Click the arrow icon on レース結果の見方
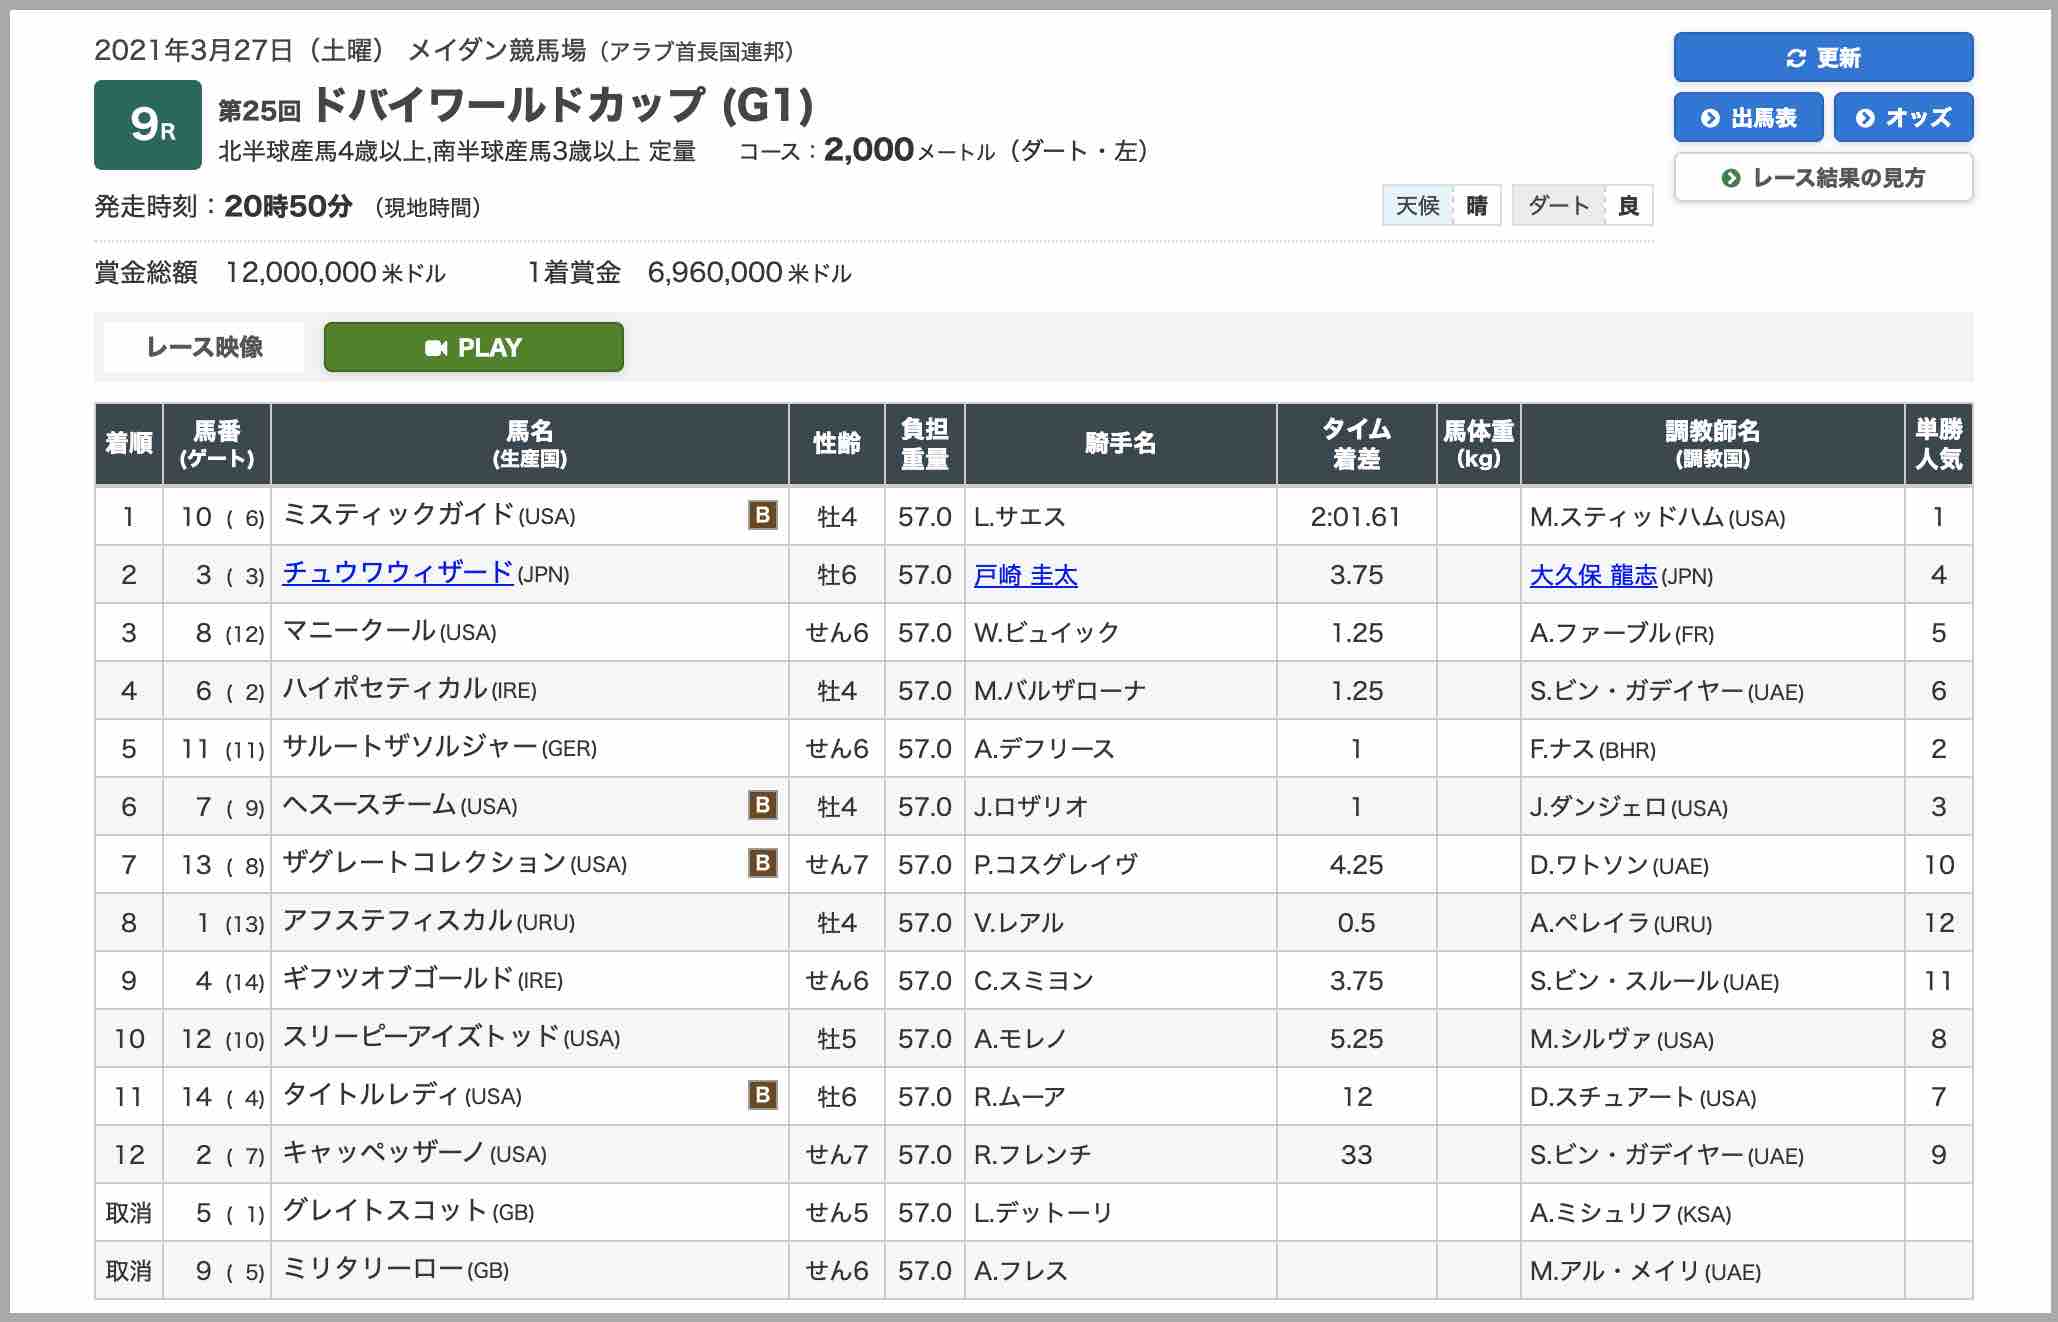2058x1322 pixels. pos(1730,177)
